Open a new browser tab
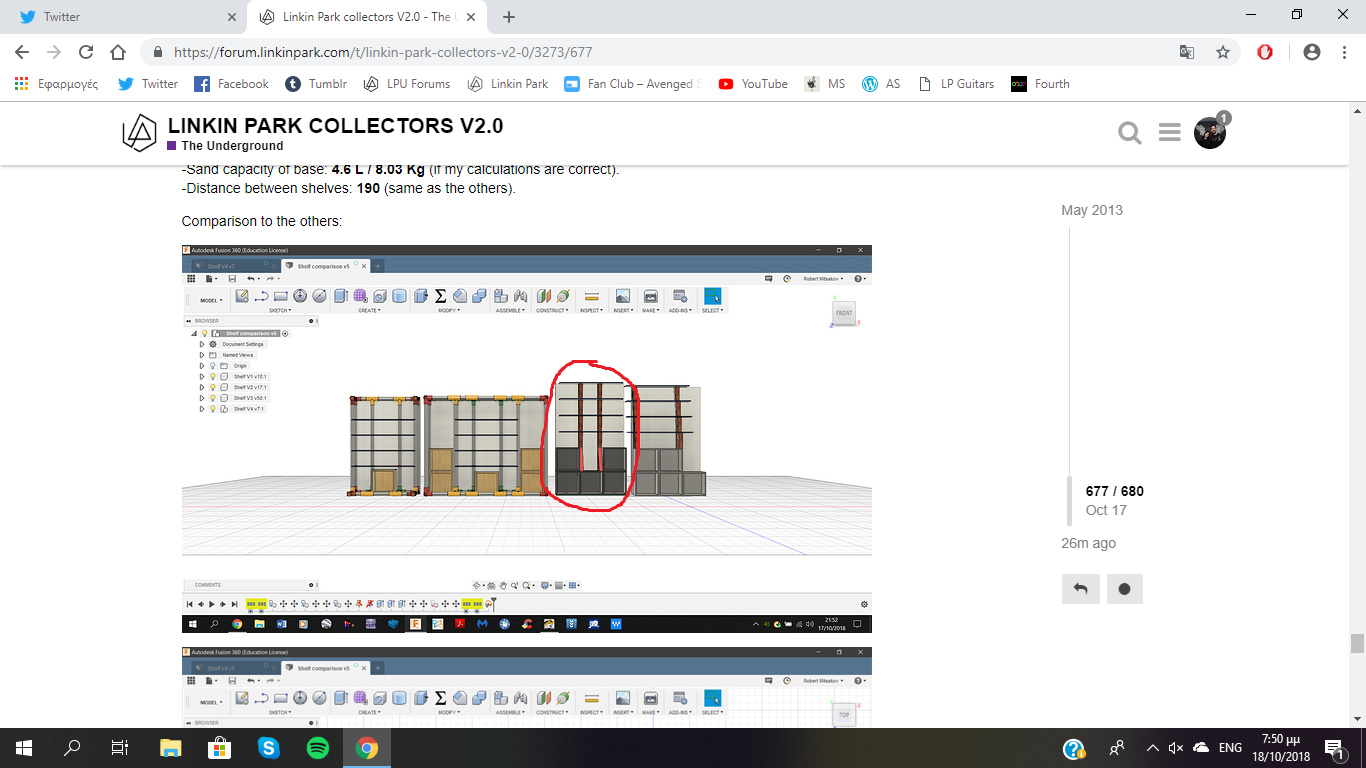The height and width of the screenshot is (768, 1366). coord(509,17)
